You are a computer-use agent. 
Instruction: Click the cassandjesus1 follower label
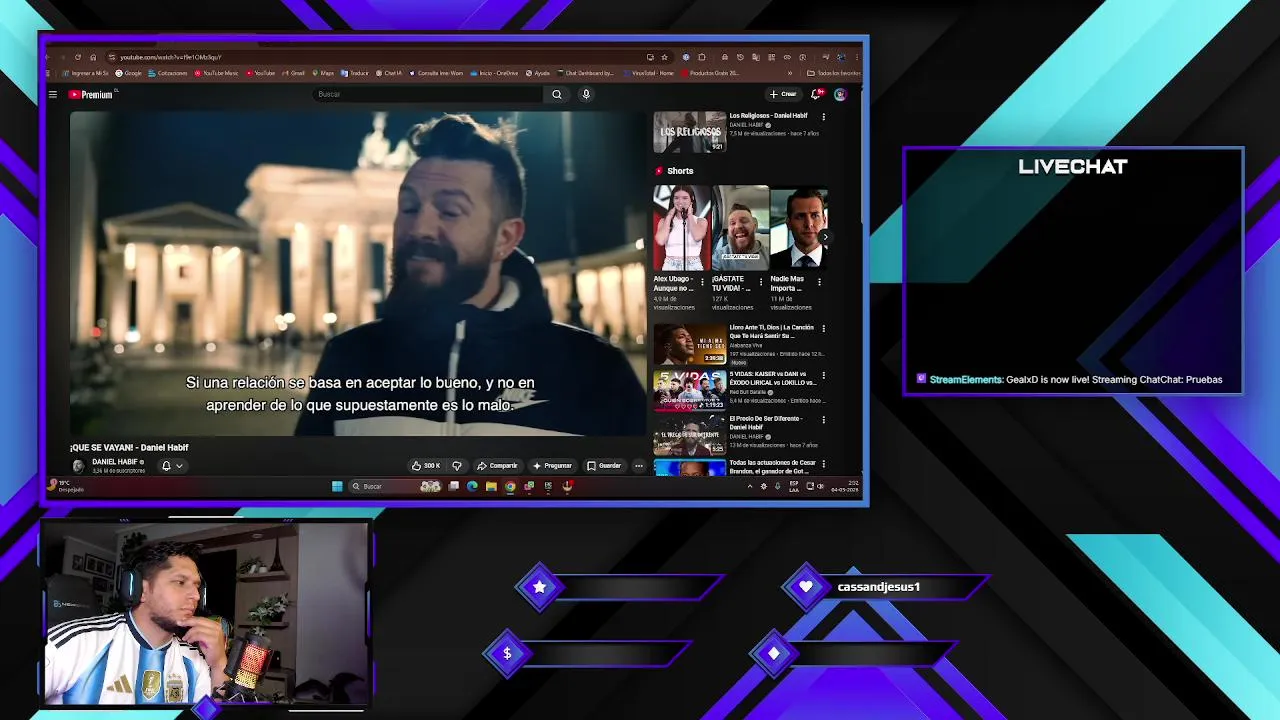[879, 587]
